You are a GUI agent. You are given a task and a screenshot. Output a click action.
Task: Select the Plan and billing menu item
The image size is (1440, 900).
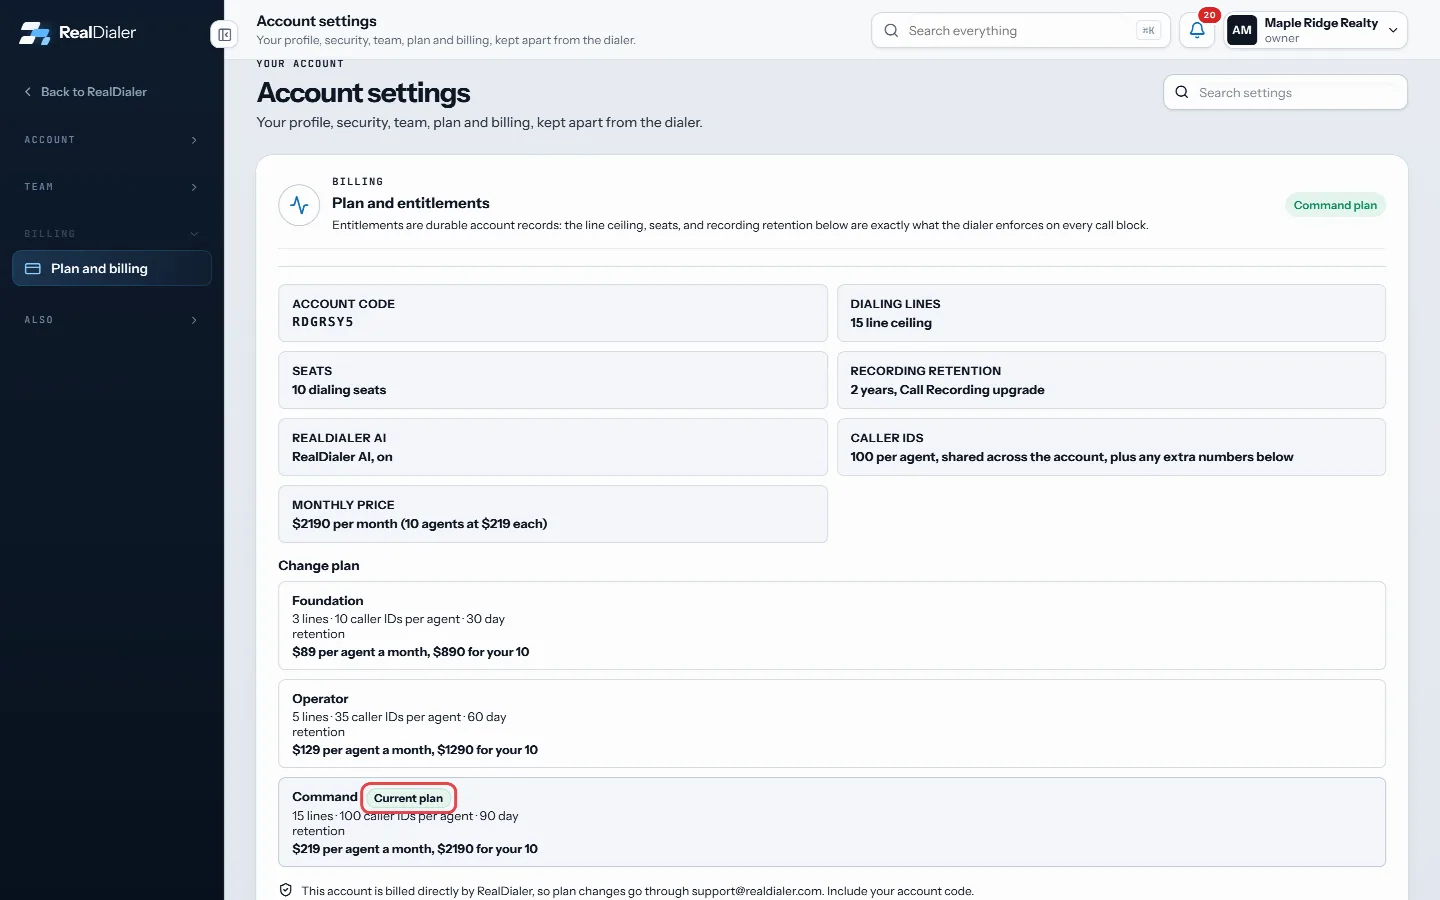[x=112, y=268]
